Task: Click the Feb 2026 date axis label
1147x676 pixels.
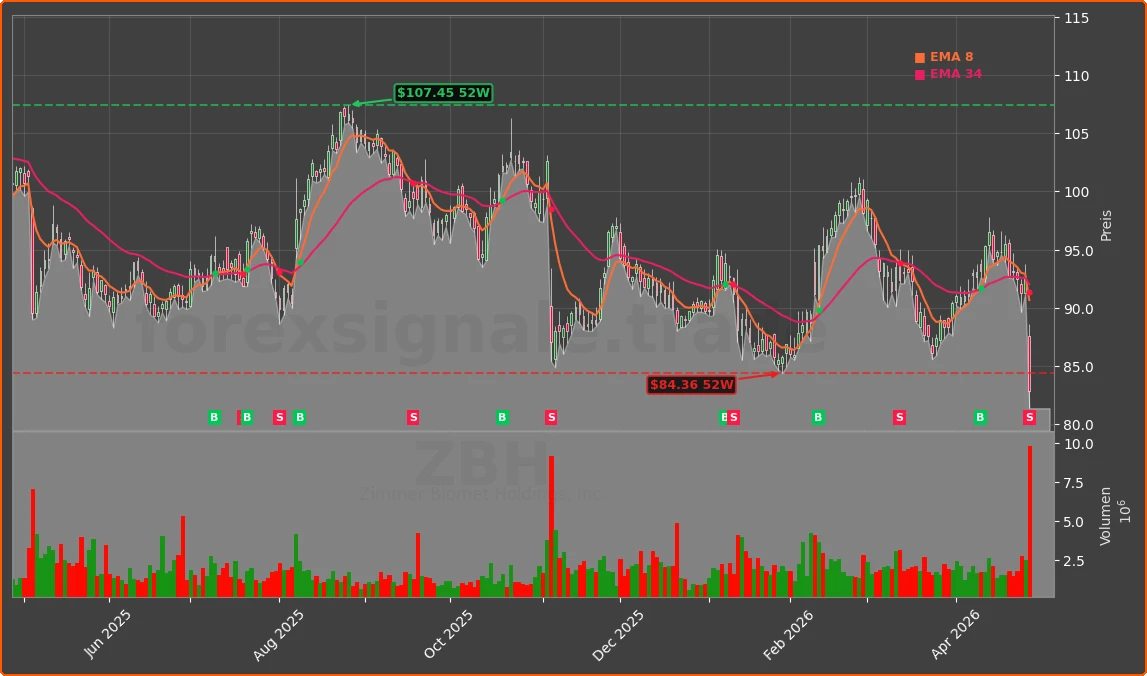Action: 789,634
